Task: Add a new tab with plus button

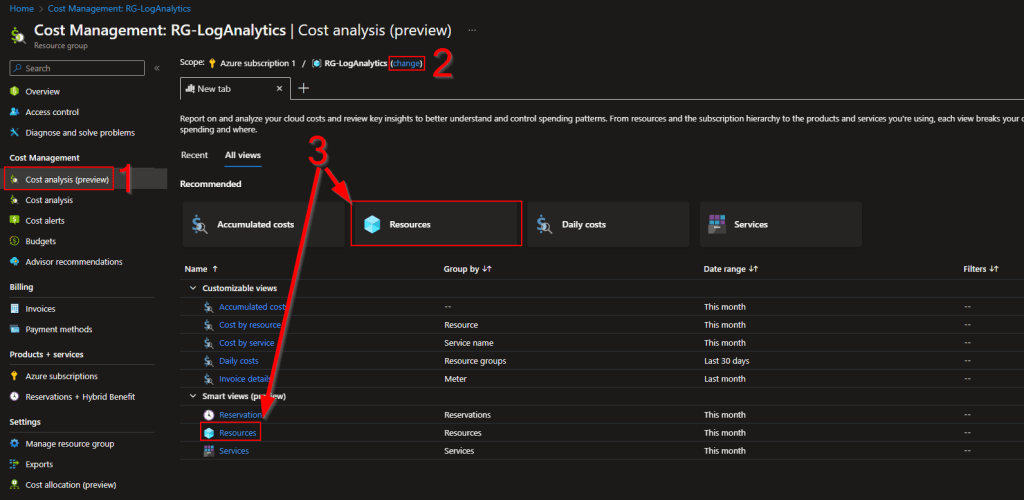Action: click(304, 88)
